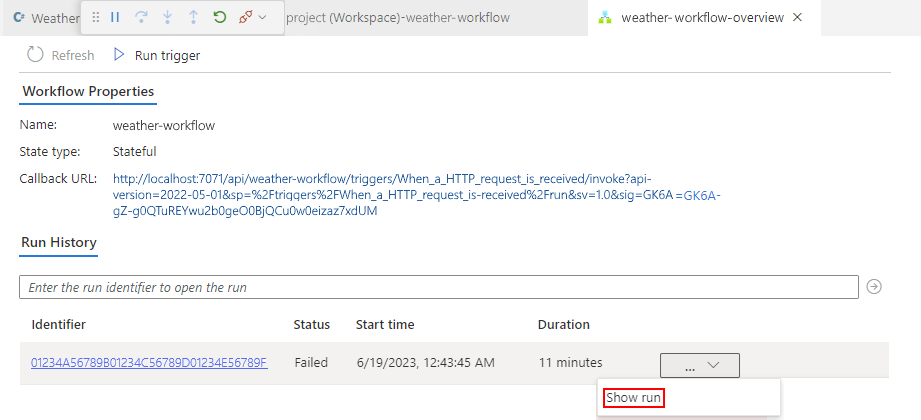Click the Run trigger button label

pyautogui.click(x=167, y=55)
